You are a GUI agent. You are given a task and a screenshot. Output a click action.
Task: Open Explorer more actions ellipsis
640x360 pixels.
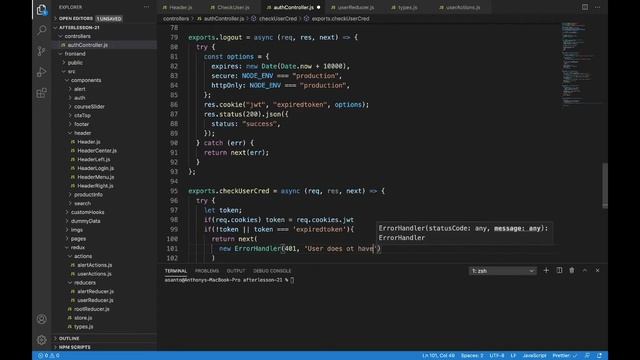click(147, 7)
